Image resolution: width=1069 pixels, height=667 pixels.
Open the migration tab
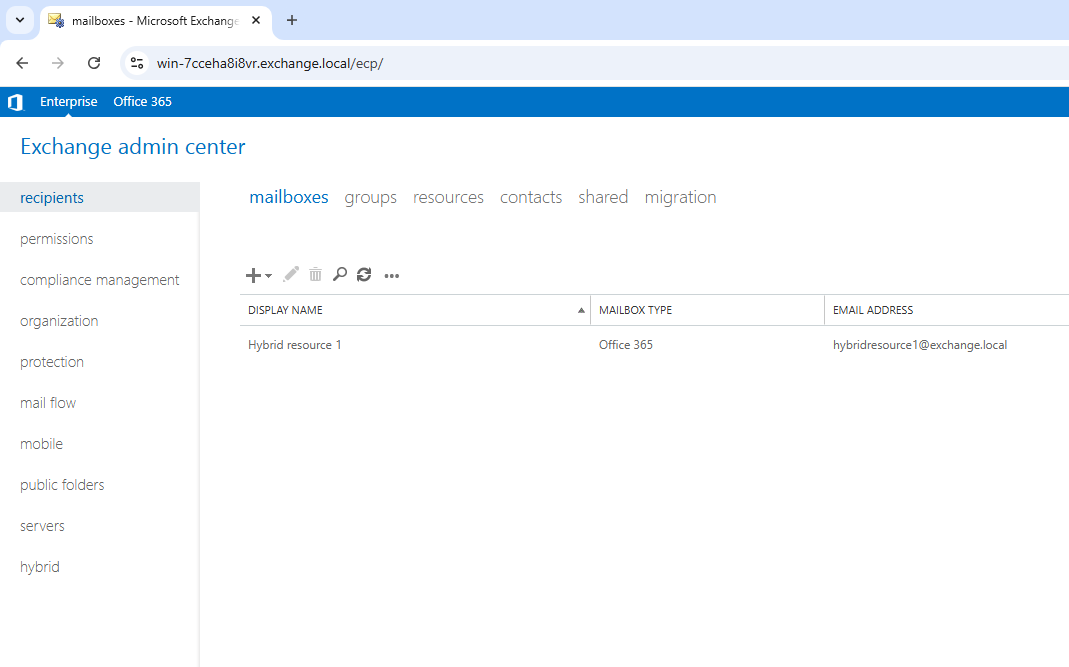tap(680, 197)
